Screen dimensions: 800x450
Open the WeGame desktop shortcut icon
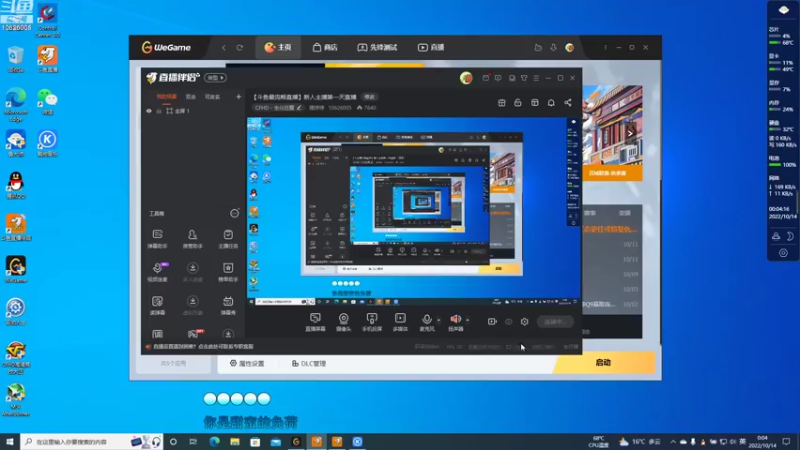(16, 269)
